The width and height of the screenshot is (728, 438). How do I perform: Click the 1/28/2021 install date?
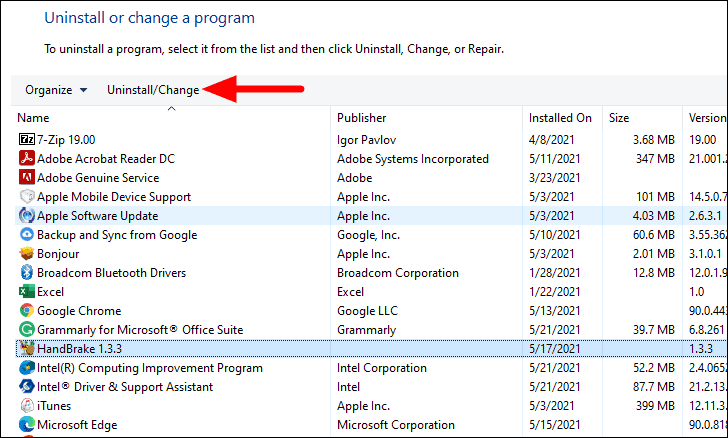554,273
